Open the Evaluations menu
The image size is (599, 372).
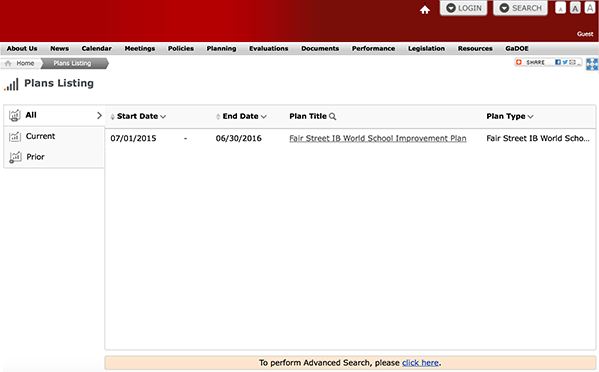[269, 49]
